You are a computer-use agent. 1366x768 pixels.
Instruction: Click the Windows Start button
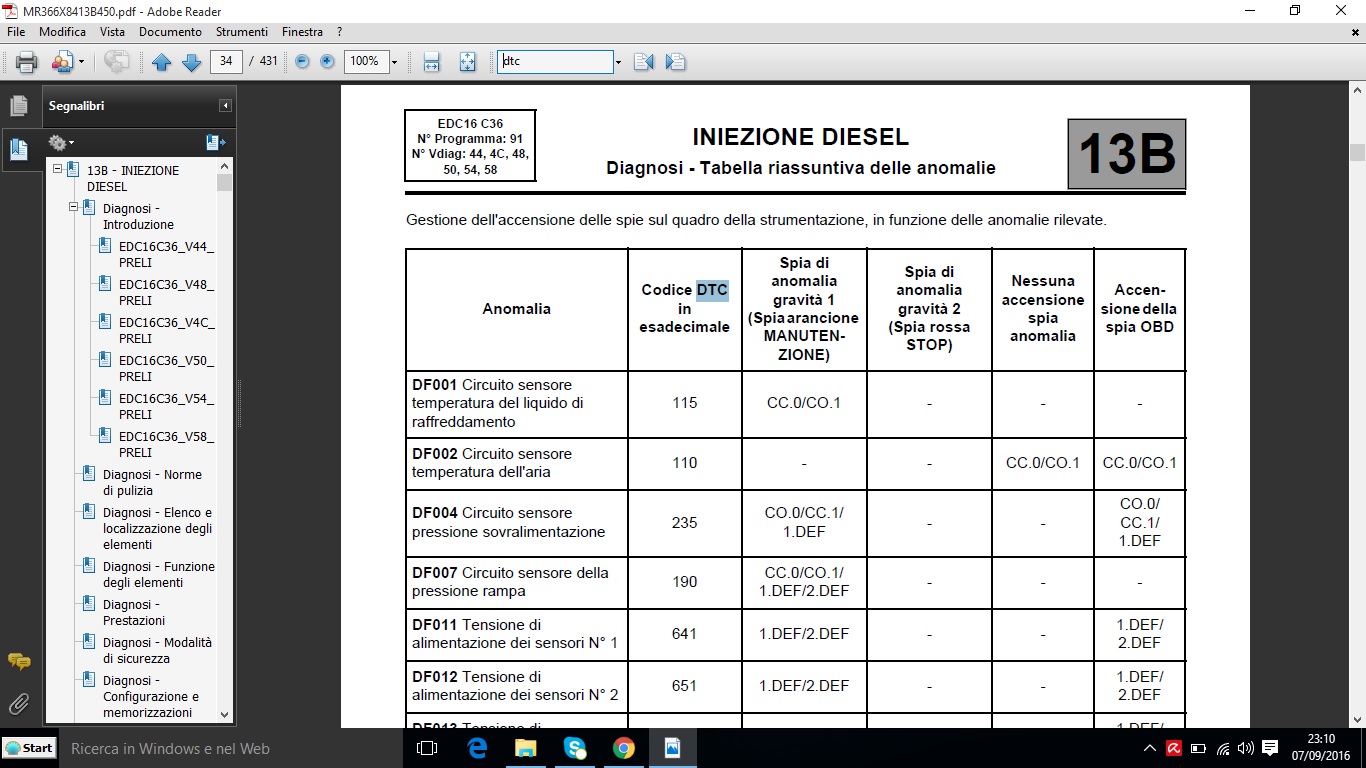pyautogui.click(x=29, y=748)
